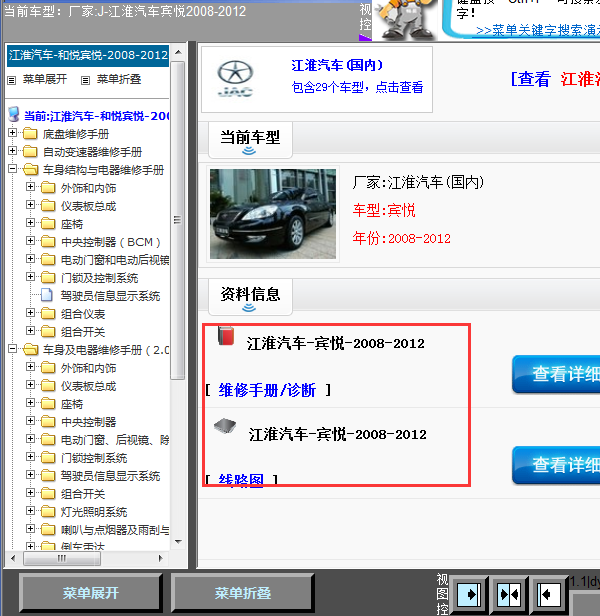Click the document icon for 驾驶员信息显示系统
The image size is (600, 616).
point(47,295)
